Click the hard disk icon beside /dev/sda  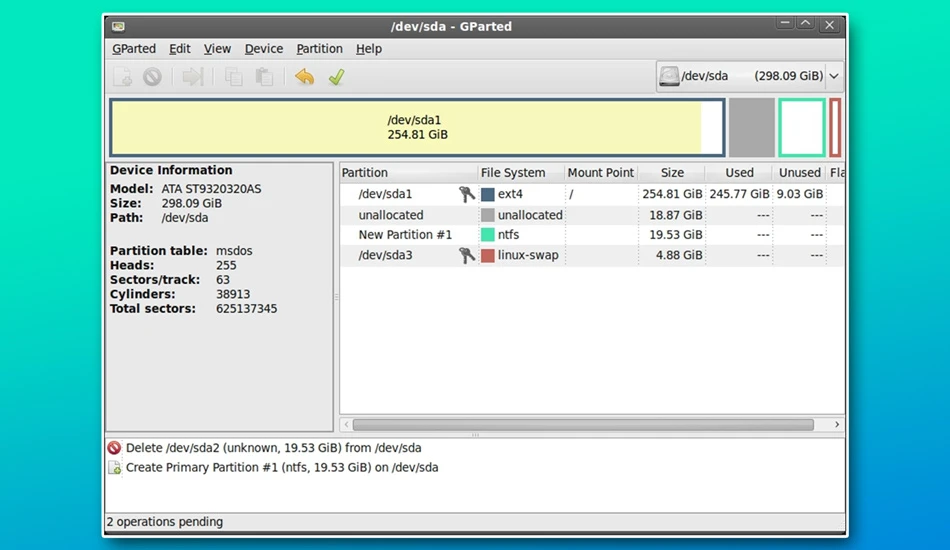tap(669, 76)
